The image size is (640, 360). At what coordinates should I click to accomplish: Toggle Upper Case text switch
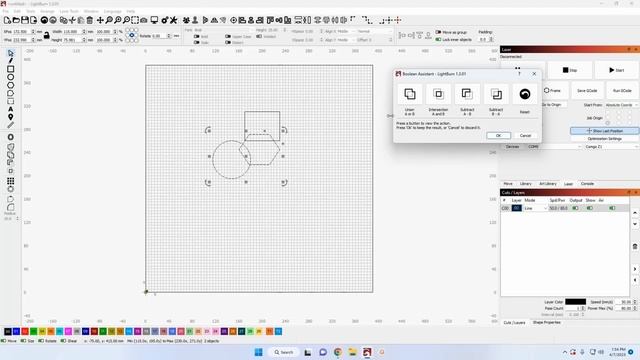point(228,37)
